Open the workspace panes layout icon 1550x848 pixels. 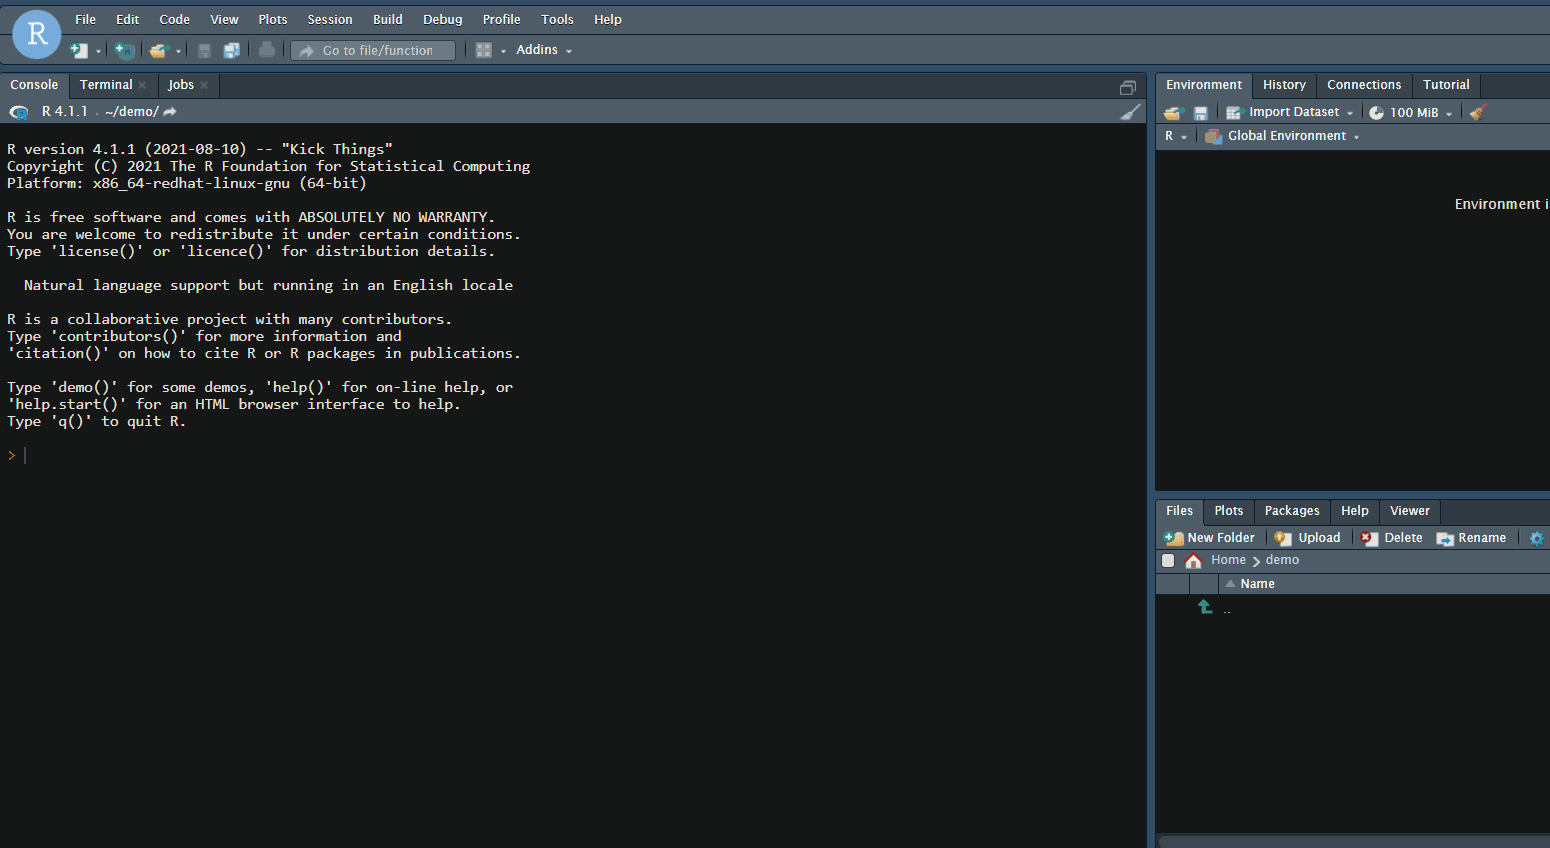tap(483, 49)
